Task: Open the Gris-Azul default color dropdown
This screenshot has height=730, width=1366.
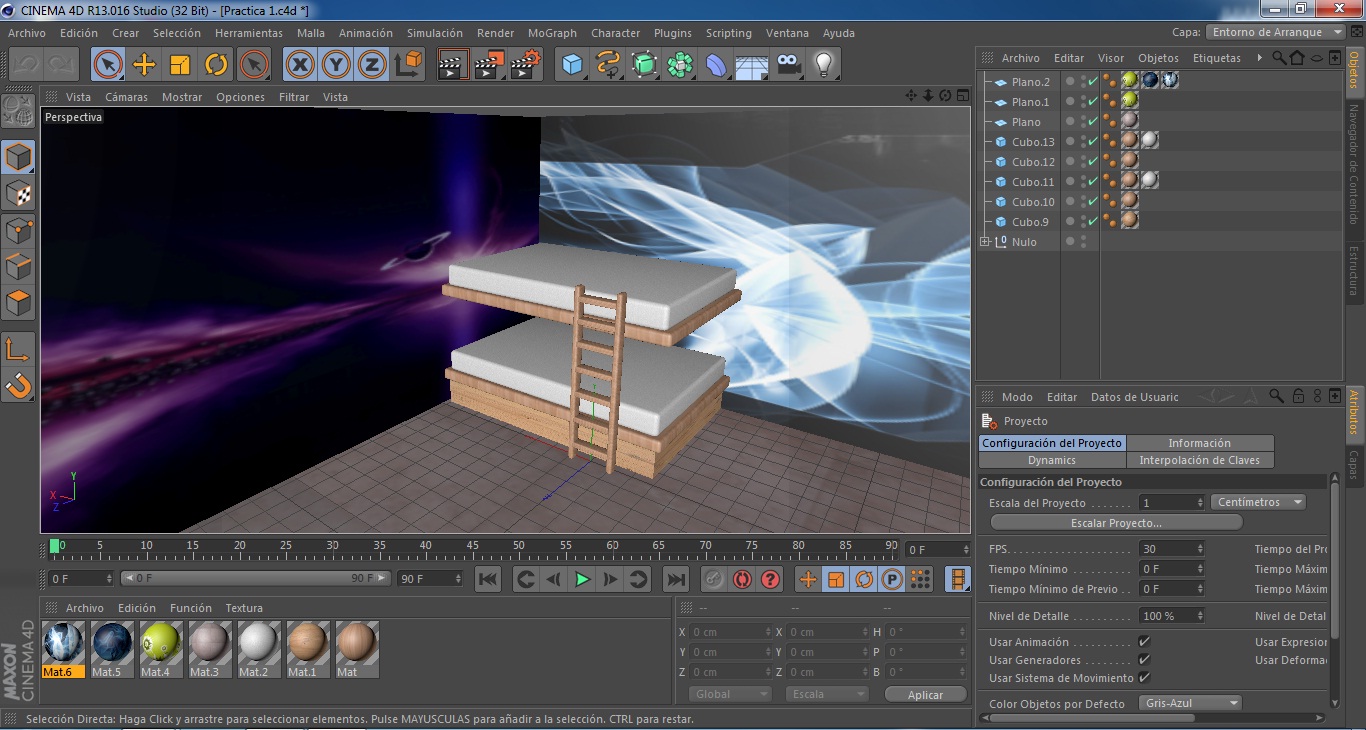Action: pyautogui.click(x=1190, y=703)
